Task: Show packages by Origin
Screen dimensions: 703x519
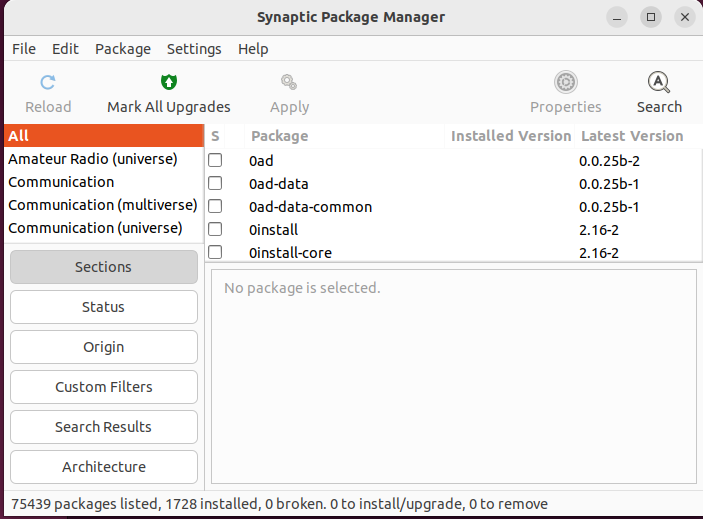Action: 104,347
